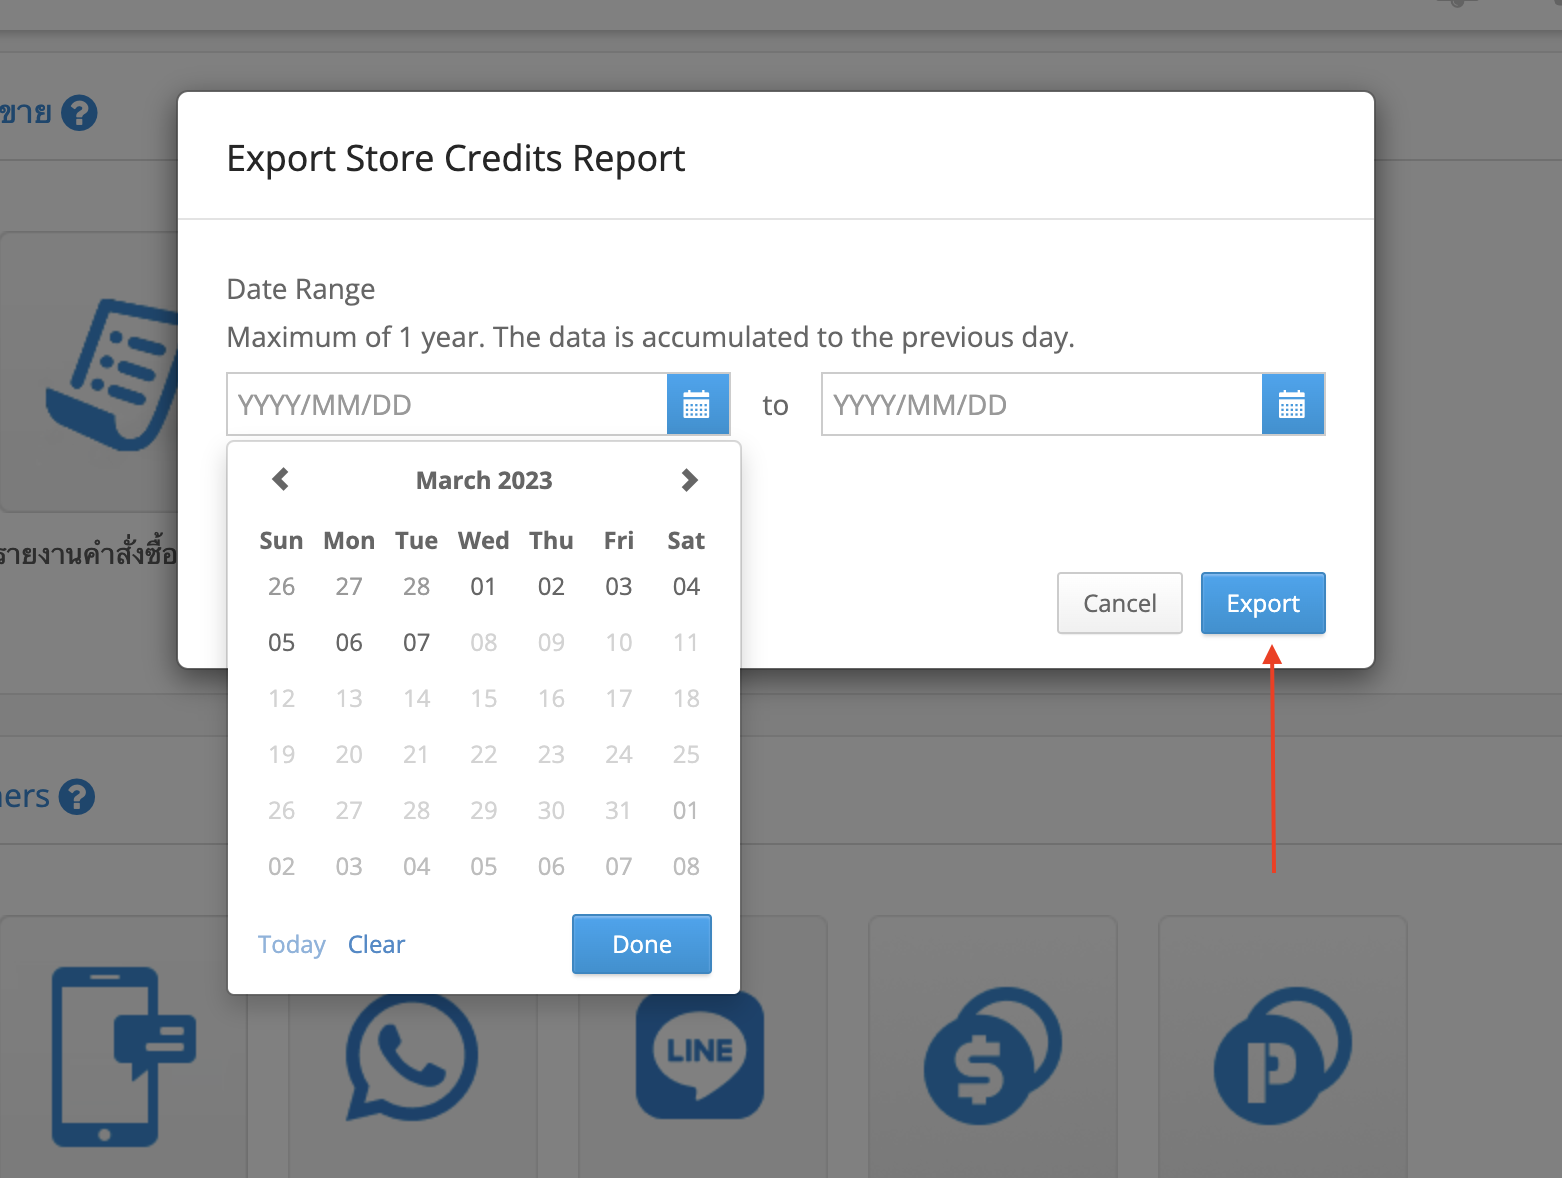Viewport: 1562px width, 1178px height.
Task: Open the order report document icon
Action: point(112,375)
